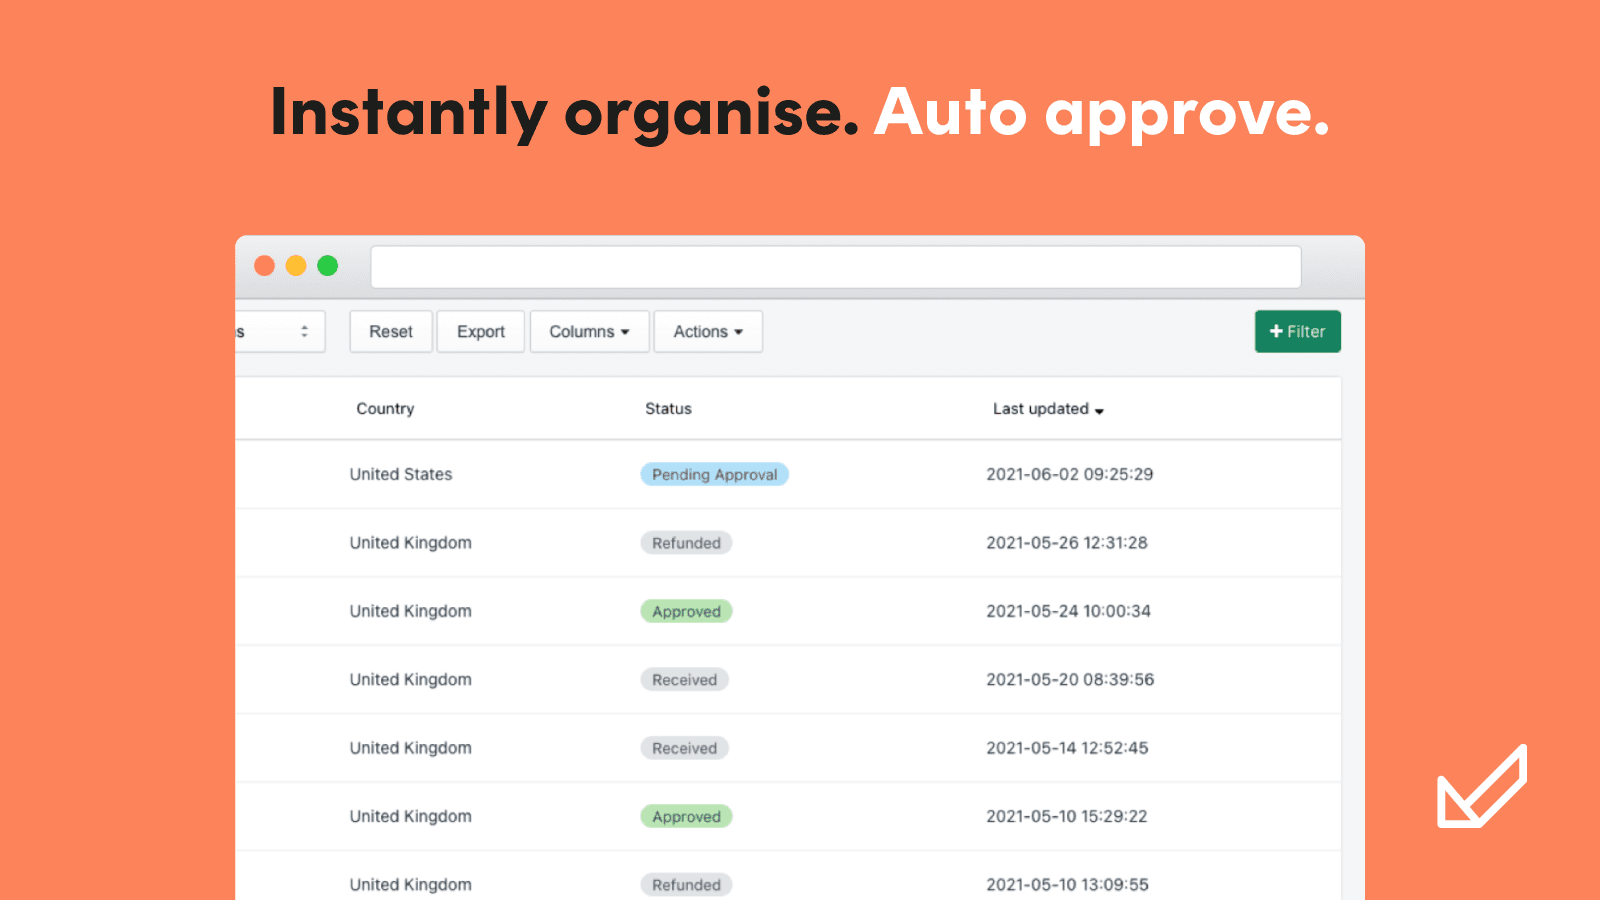Click the plus icon inside the Filter button
Screen dimensions: 1600x900
pos(1275,331)
